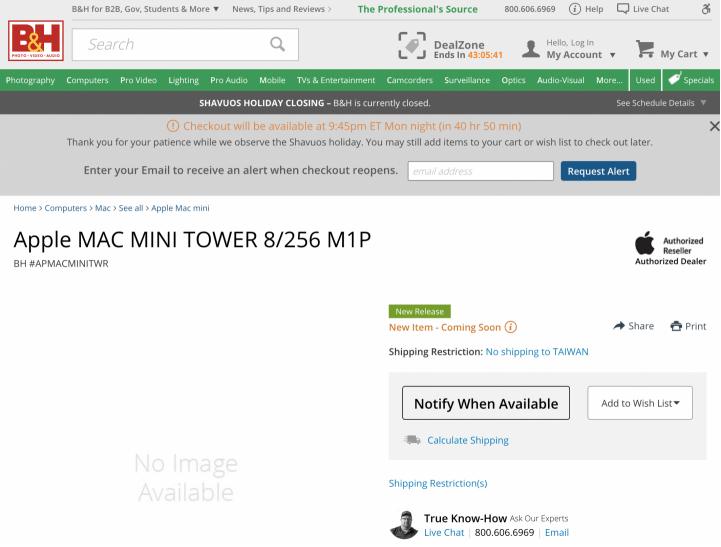Click the shipping truck icon
Screen dimensions: 721x547
[x=412, y=440]
